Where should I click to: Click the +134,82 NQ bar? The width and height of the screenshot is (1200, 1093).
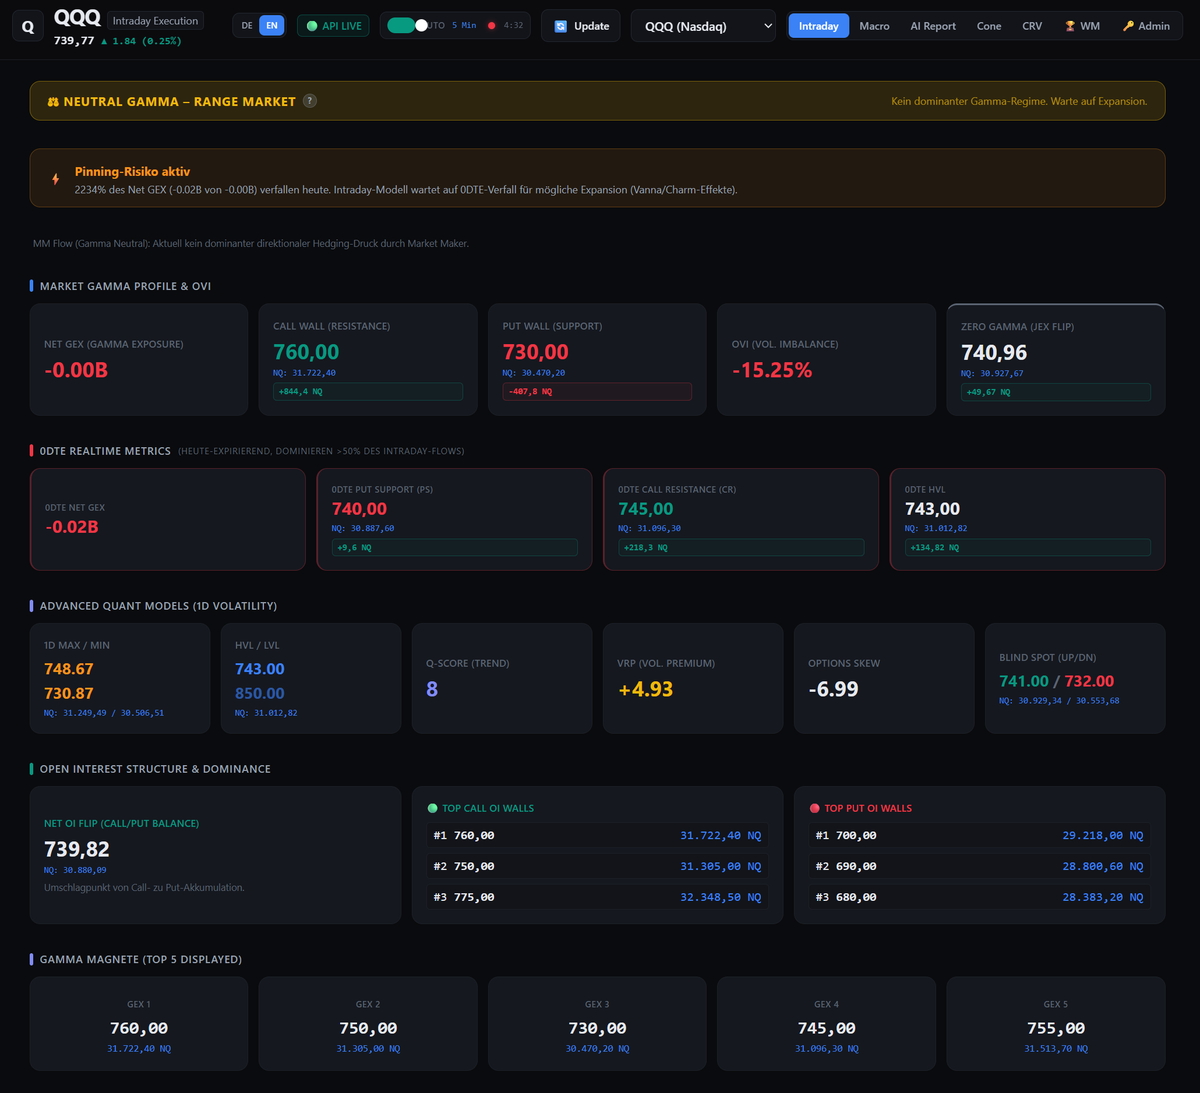pos(1028,548)
